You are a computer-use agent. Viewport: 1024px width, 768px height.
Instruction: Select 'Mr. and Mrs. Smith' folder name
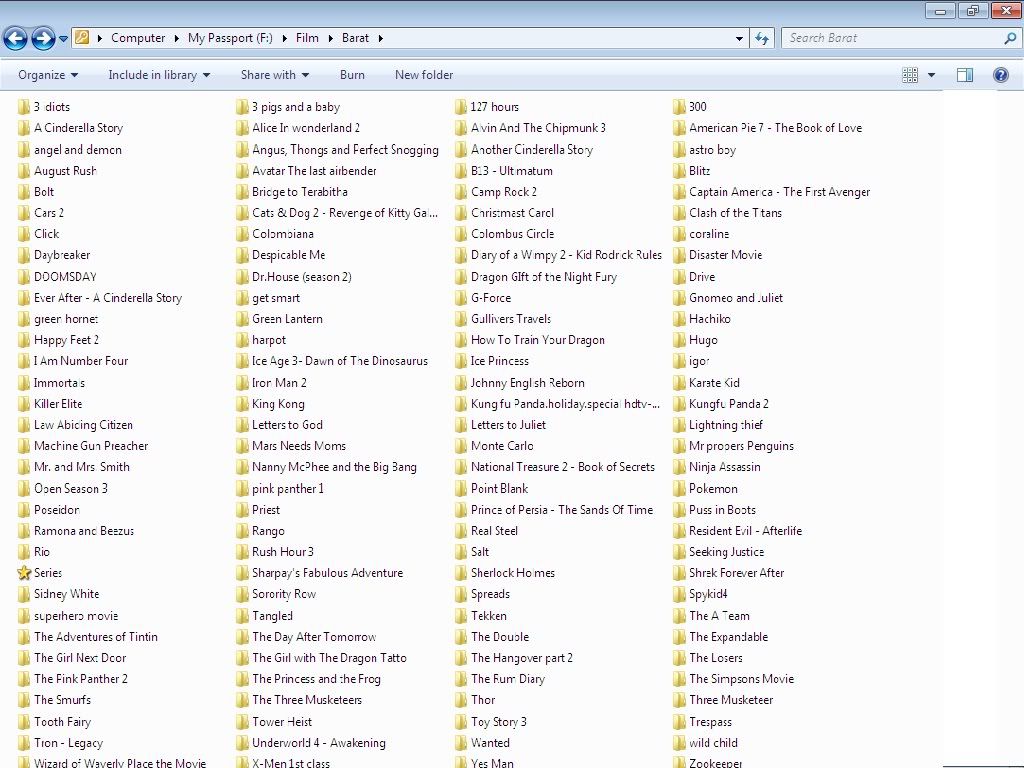(x=82, y=467)
